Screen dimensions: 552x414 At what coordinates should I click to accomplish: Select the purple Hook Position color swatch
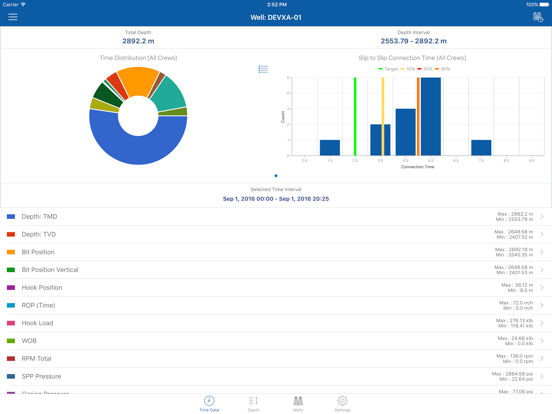11,288
